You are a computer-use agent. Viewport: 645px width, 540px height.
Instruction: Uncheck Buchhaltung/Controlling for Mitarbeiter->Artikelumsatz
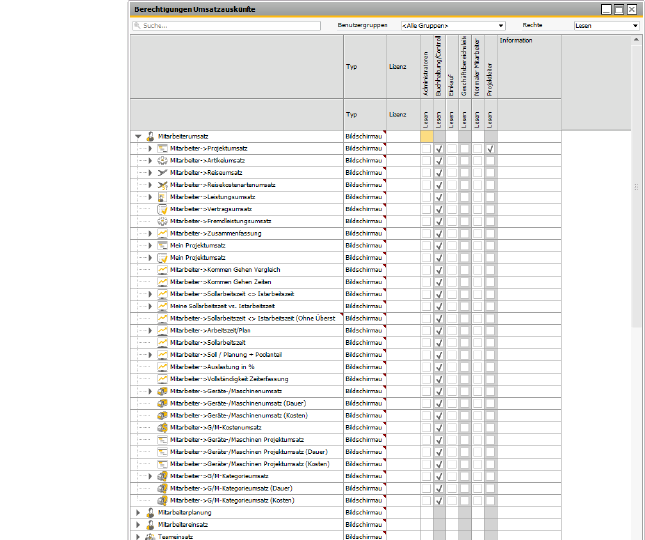439,161
